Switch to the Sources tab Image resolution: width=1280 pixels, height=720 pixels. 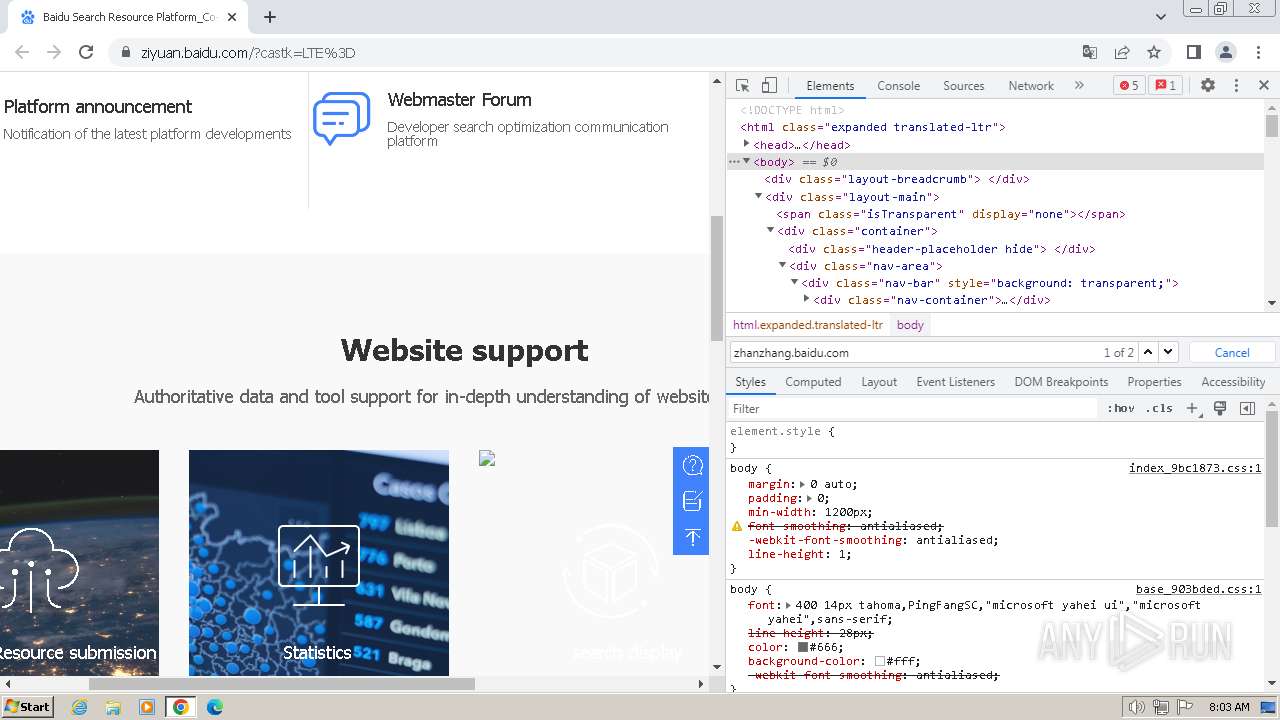click(x=964, y=86)
